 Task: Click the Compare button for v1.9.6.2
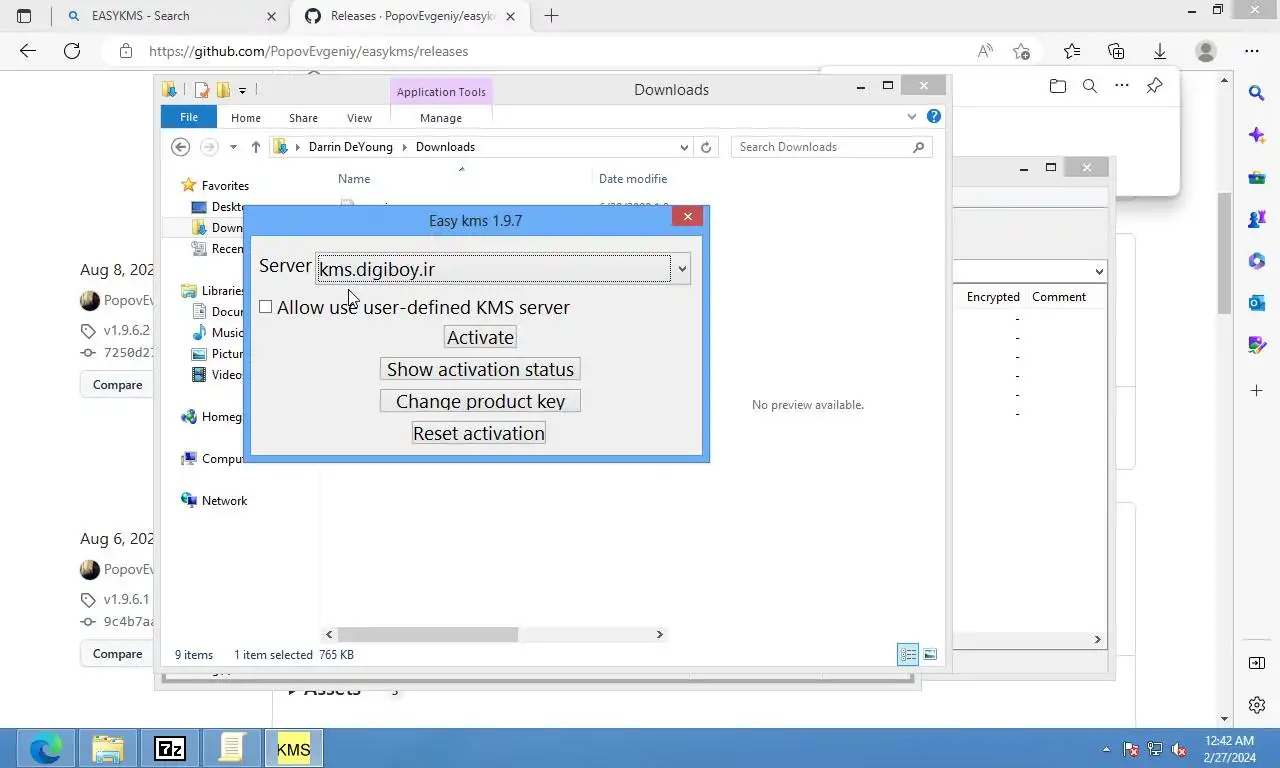coord(118,385)
